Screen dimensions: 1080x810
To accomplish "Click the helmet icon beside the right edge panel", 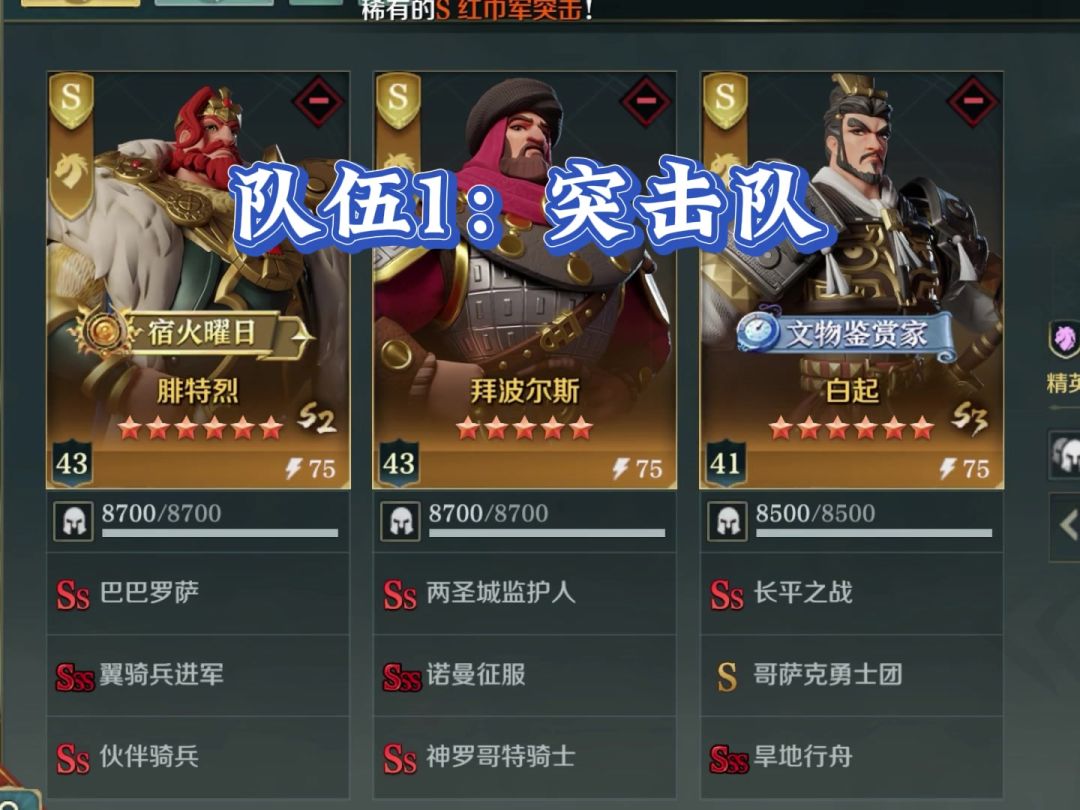I will click(x=1066, y=455).
